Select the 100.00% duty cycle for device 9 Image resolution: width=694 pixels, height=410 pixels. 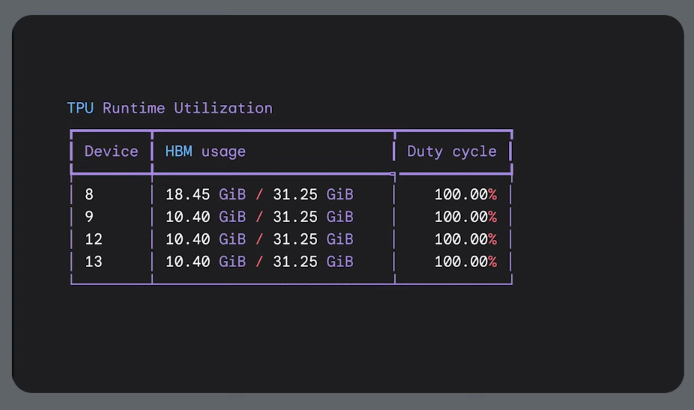(465, 217)
